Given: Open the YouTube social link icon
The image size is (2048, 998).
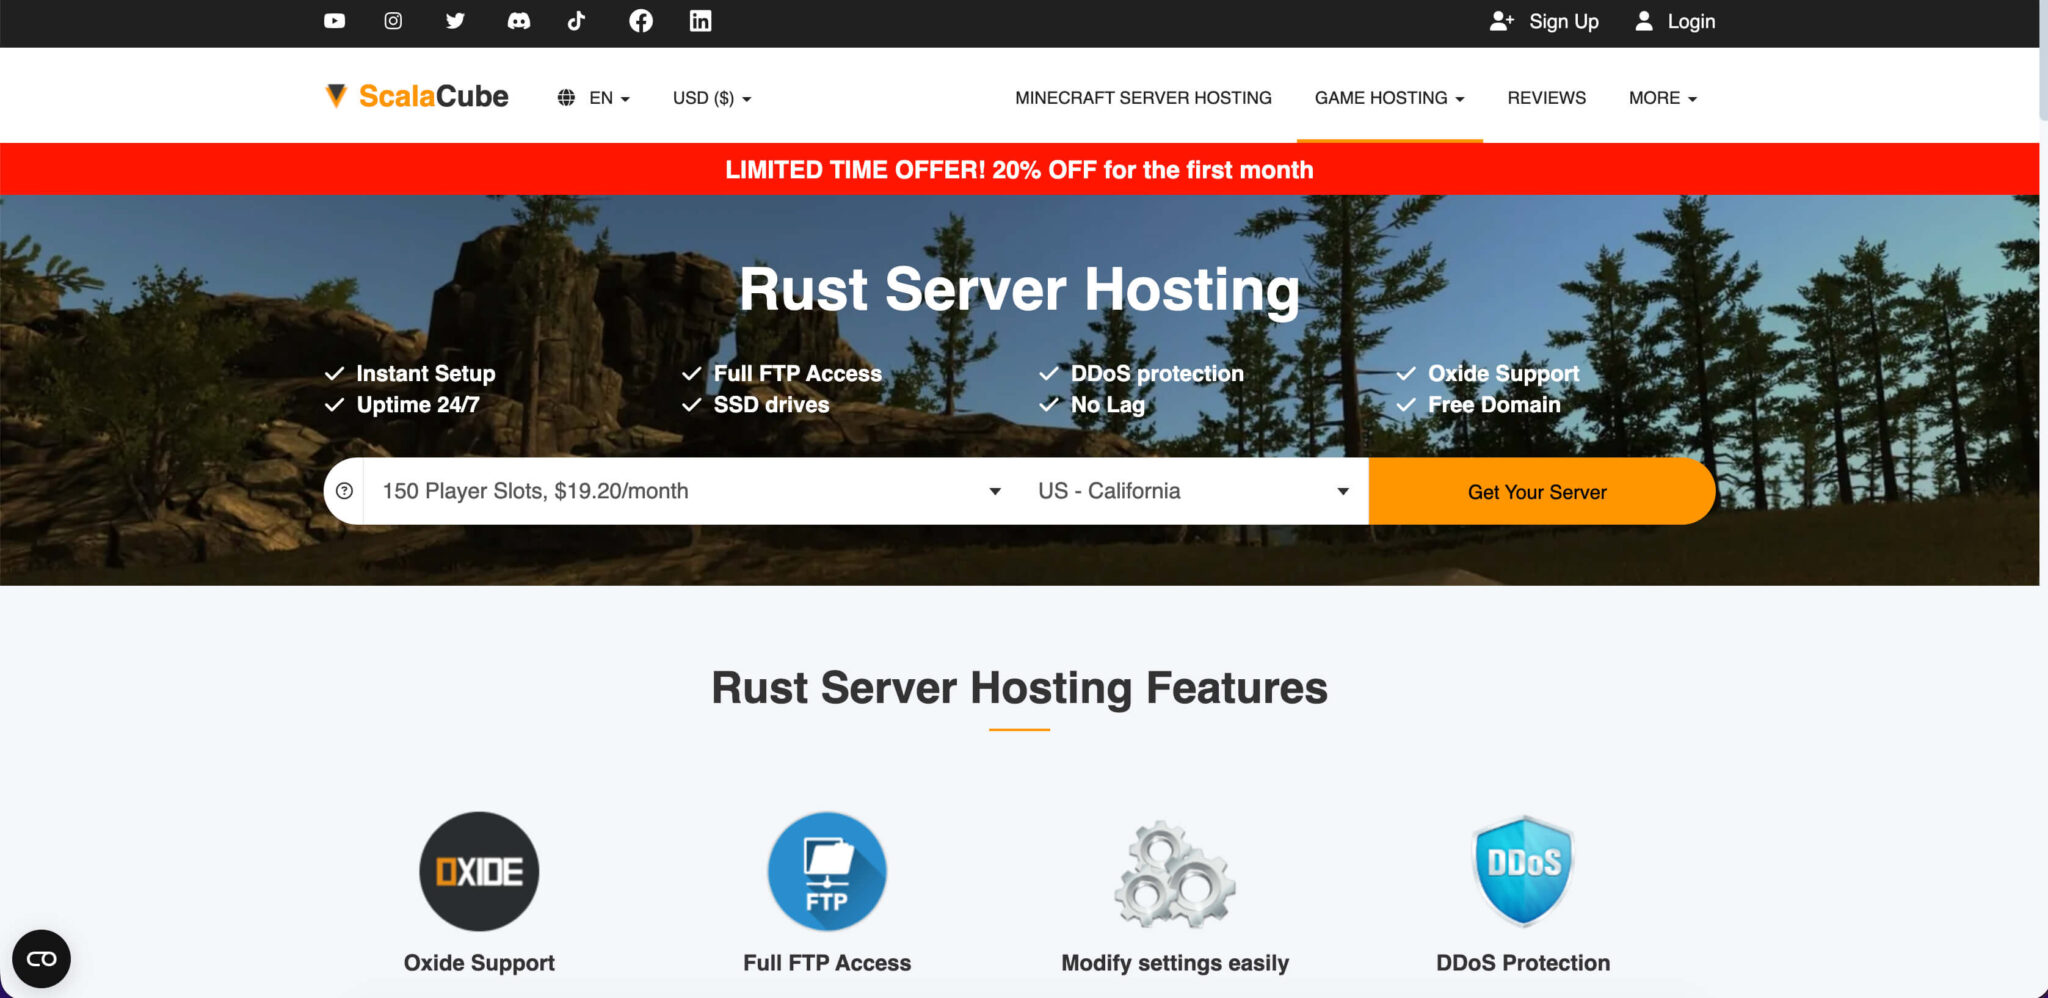Looking at the screenshot, I should point(335,21).
